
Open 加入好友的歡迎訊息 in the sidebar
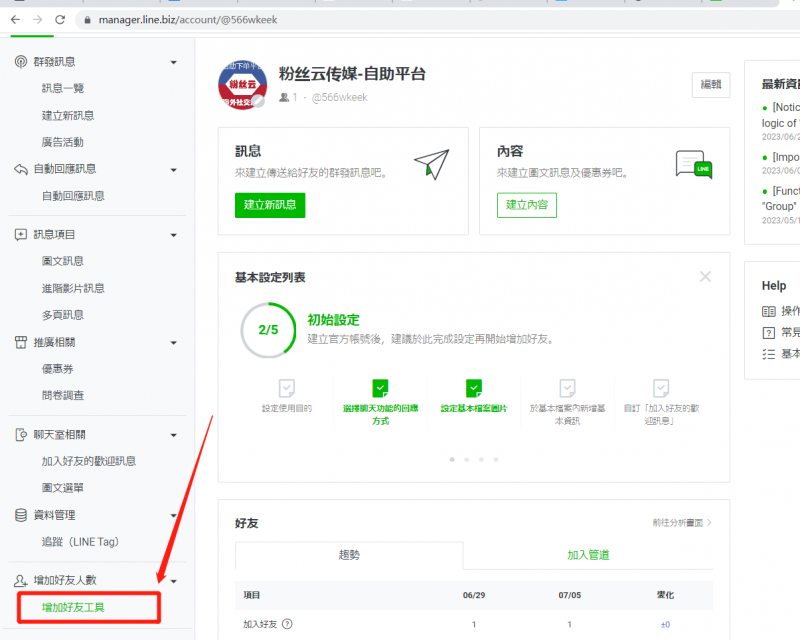click(x=89, y=461)
